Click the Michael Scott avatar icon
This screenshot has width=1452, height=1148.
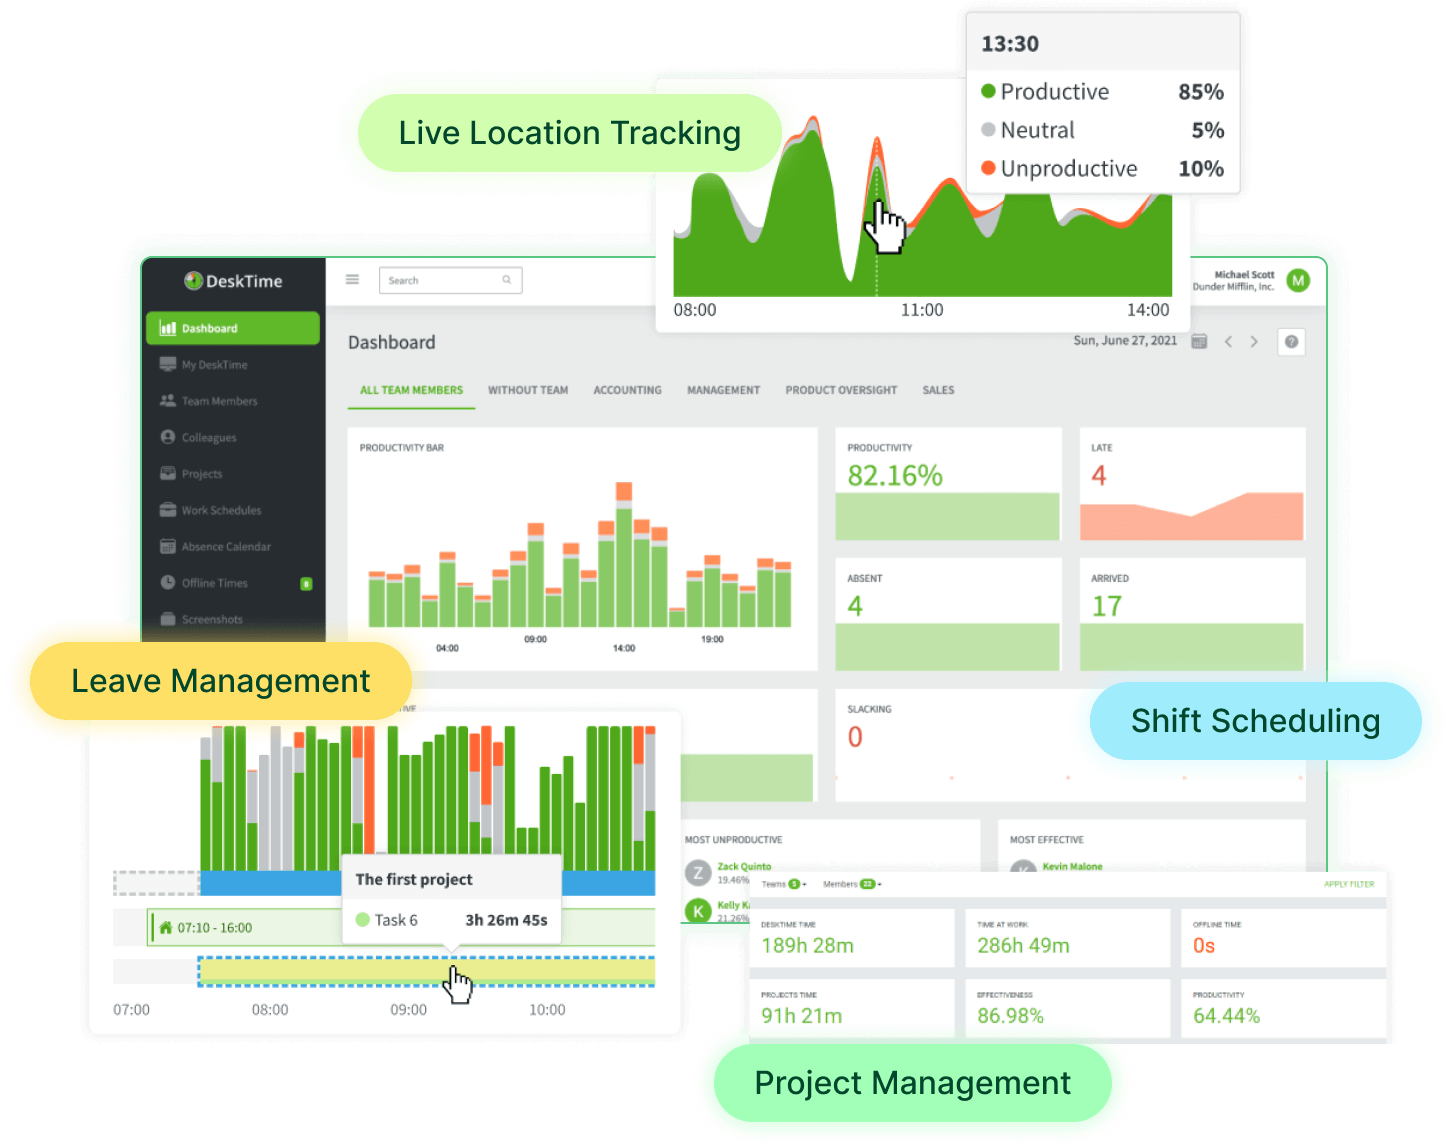[1298, 281]
